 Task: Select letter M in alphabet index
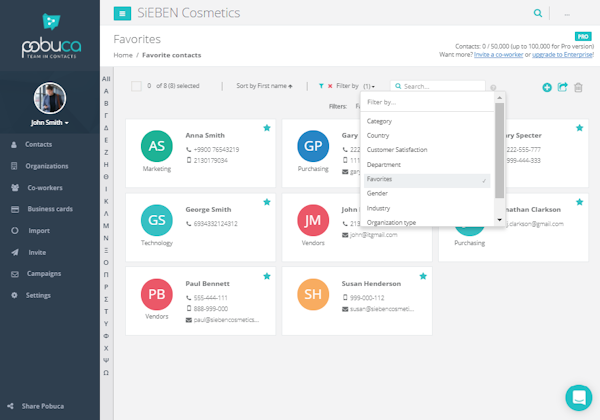tap(106, 226)
